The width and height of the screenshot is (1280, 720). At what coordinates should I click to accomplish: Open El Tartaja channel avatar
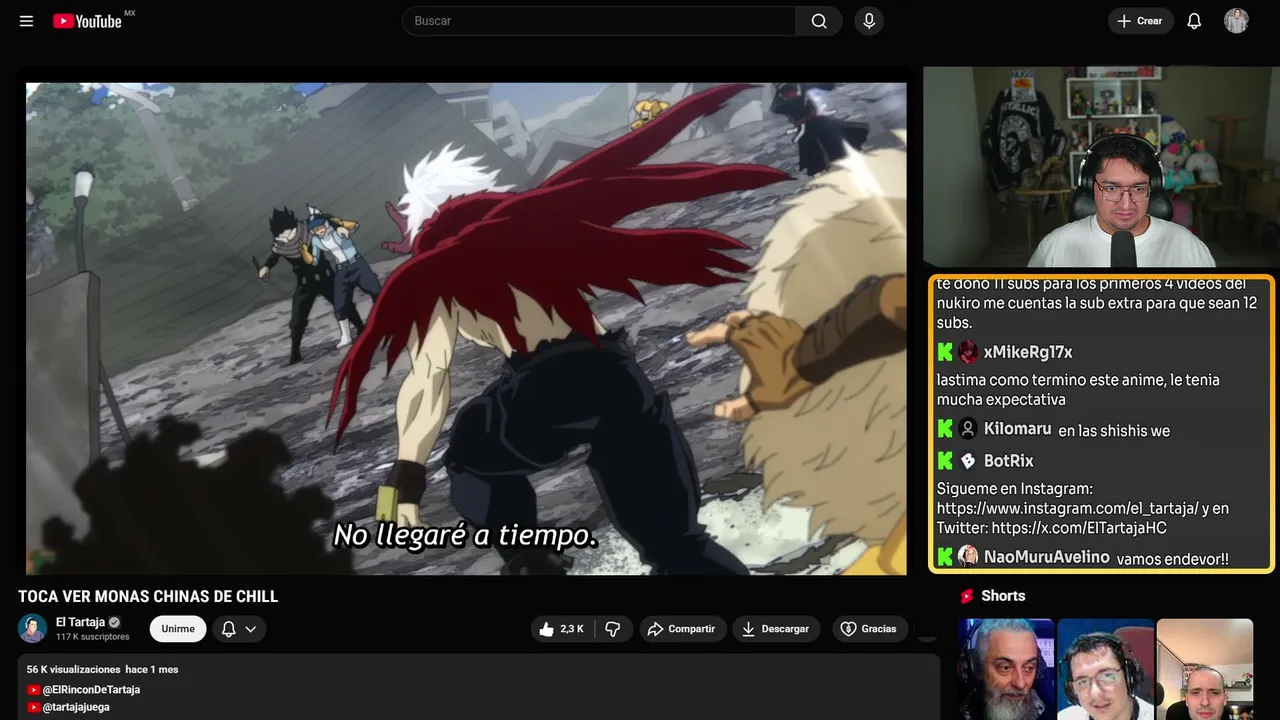33,628
